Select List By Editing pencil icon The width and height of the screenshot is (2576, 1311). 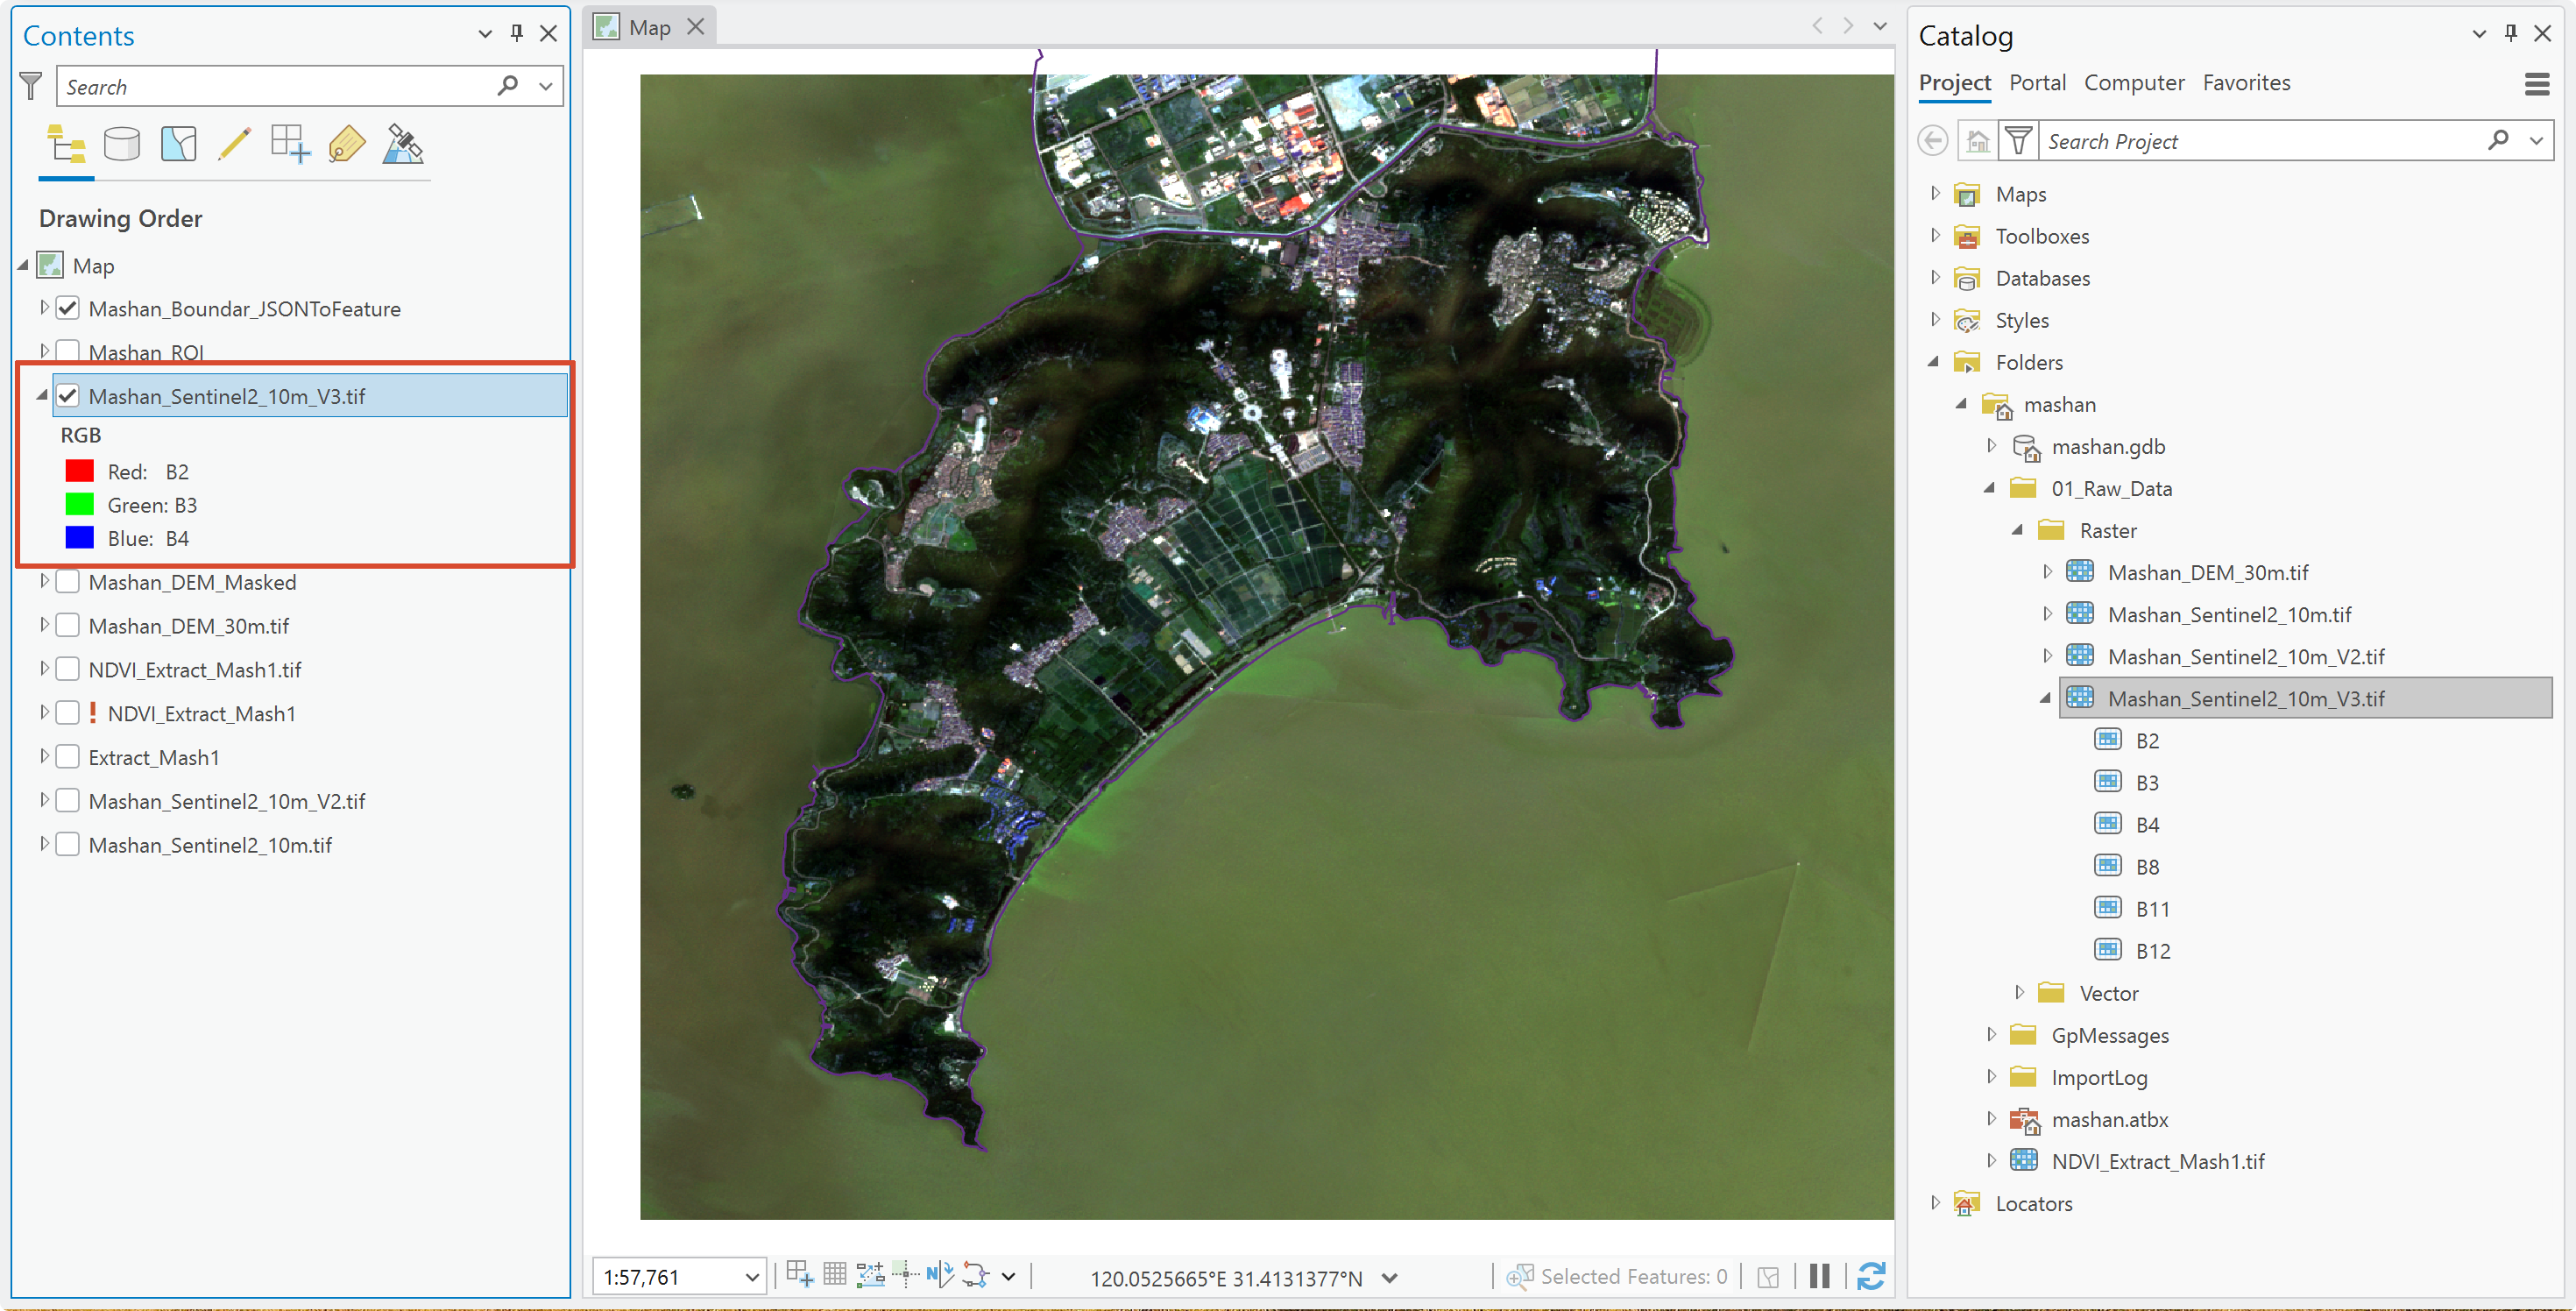234,145
